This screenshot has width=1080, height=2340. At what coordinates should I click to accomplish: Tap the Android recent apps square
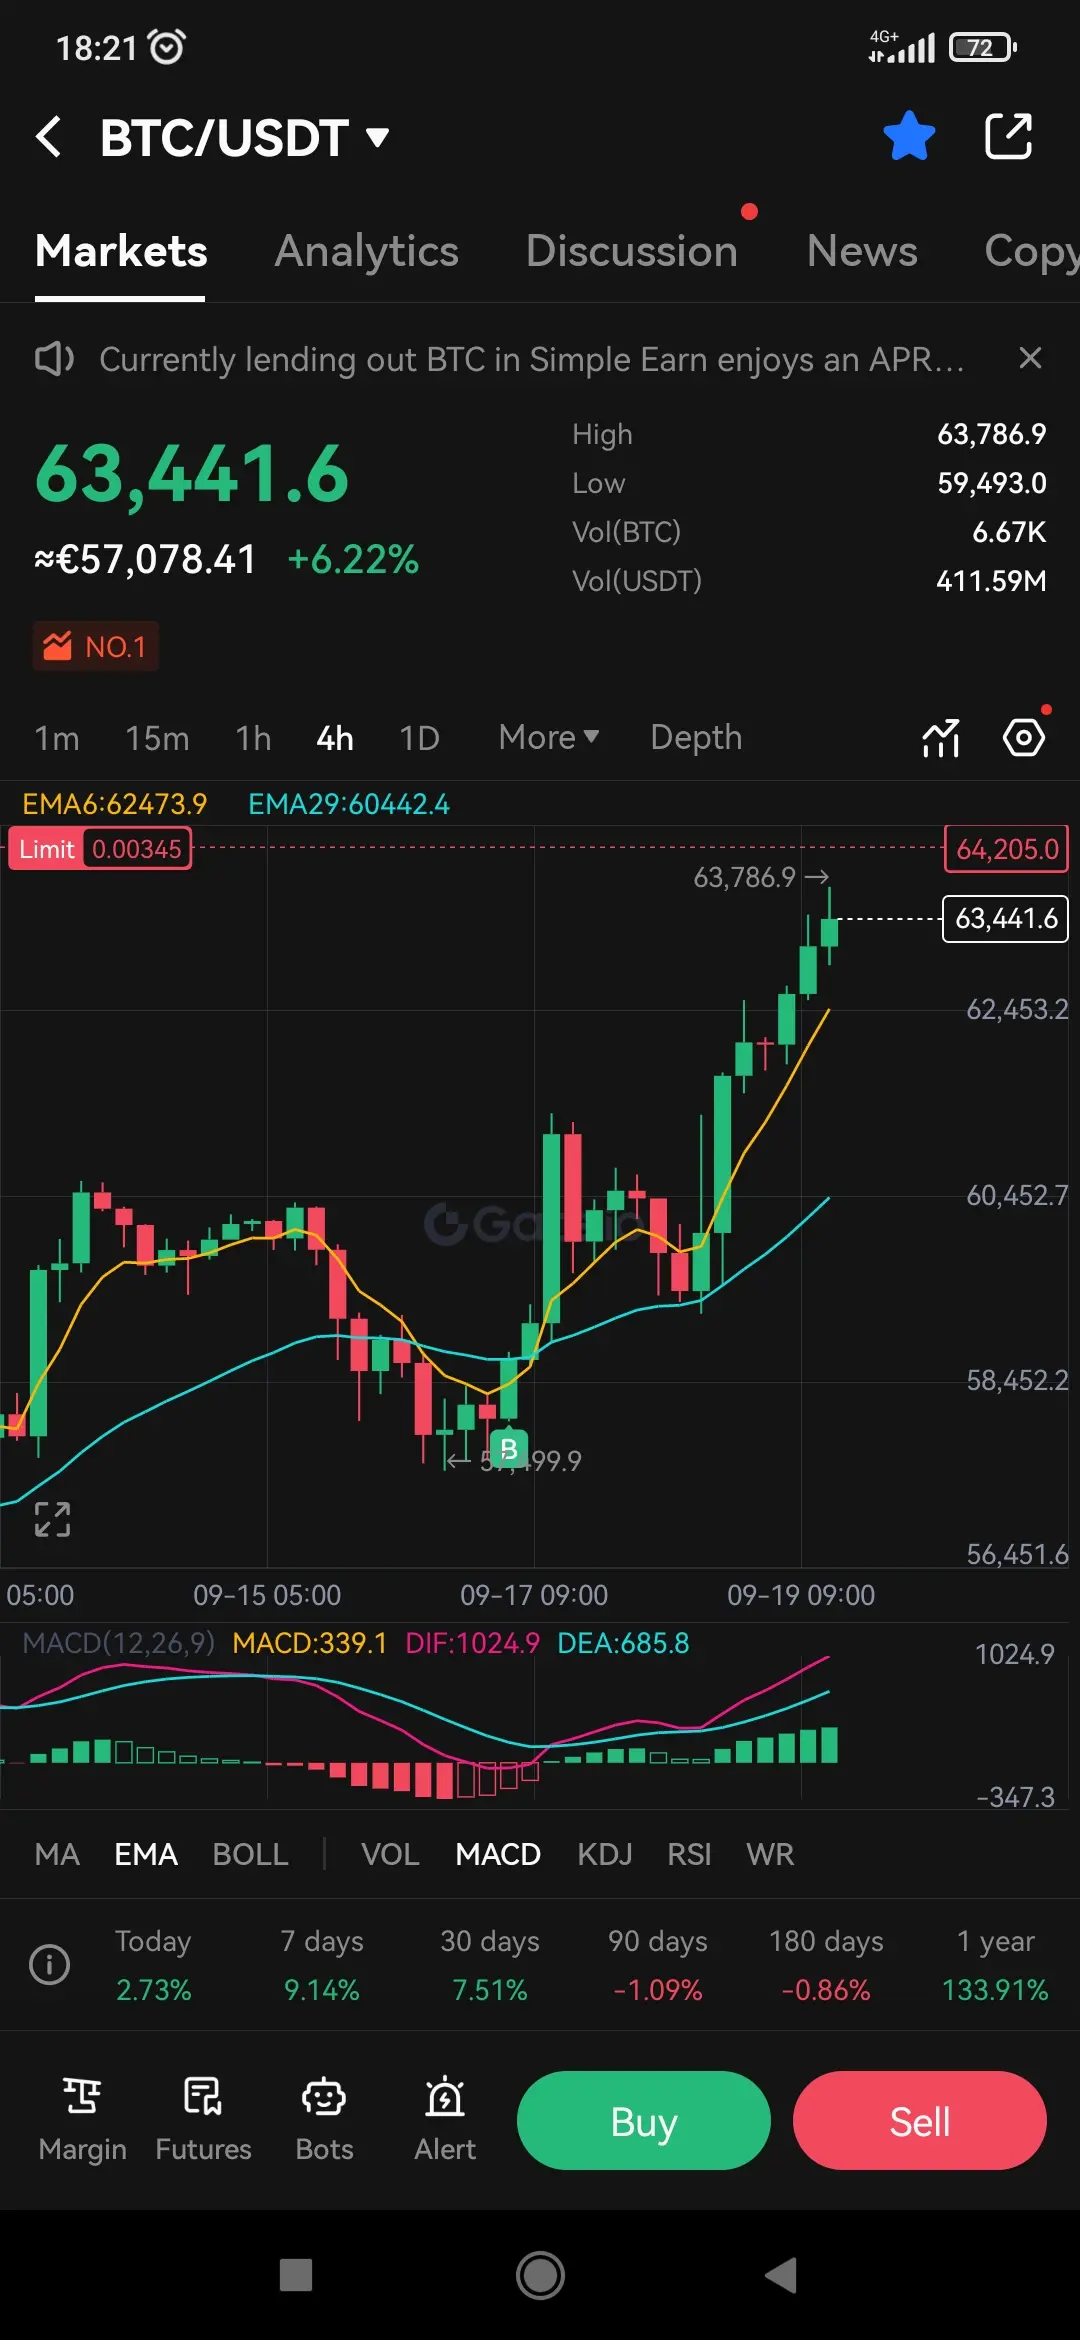coord(295,2275)
